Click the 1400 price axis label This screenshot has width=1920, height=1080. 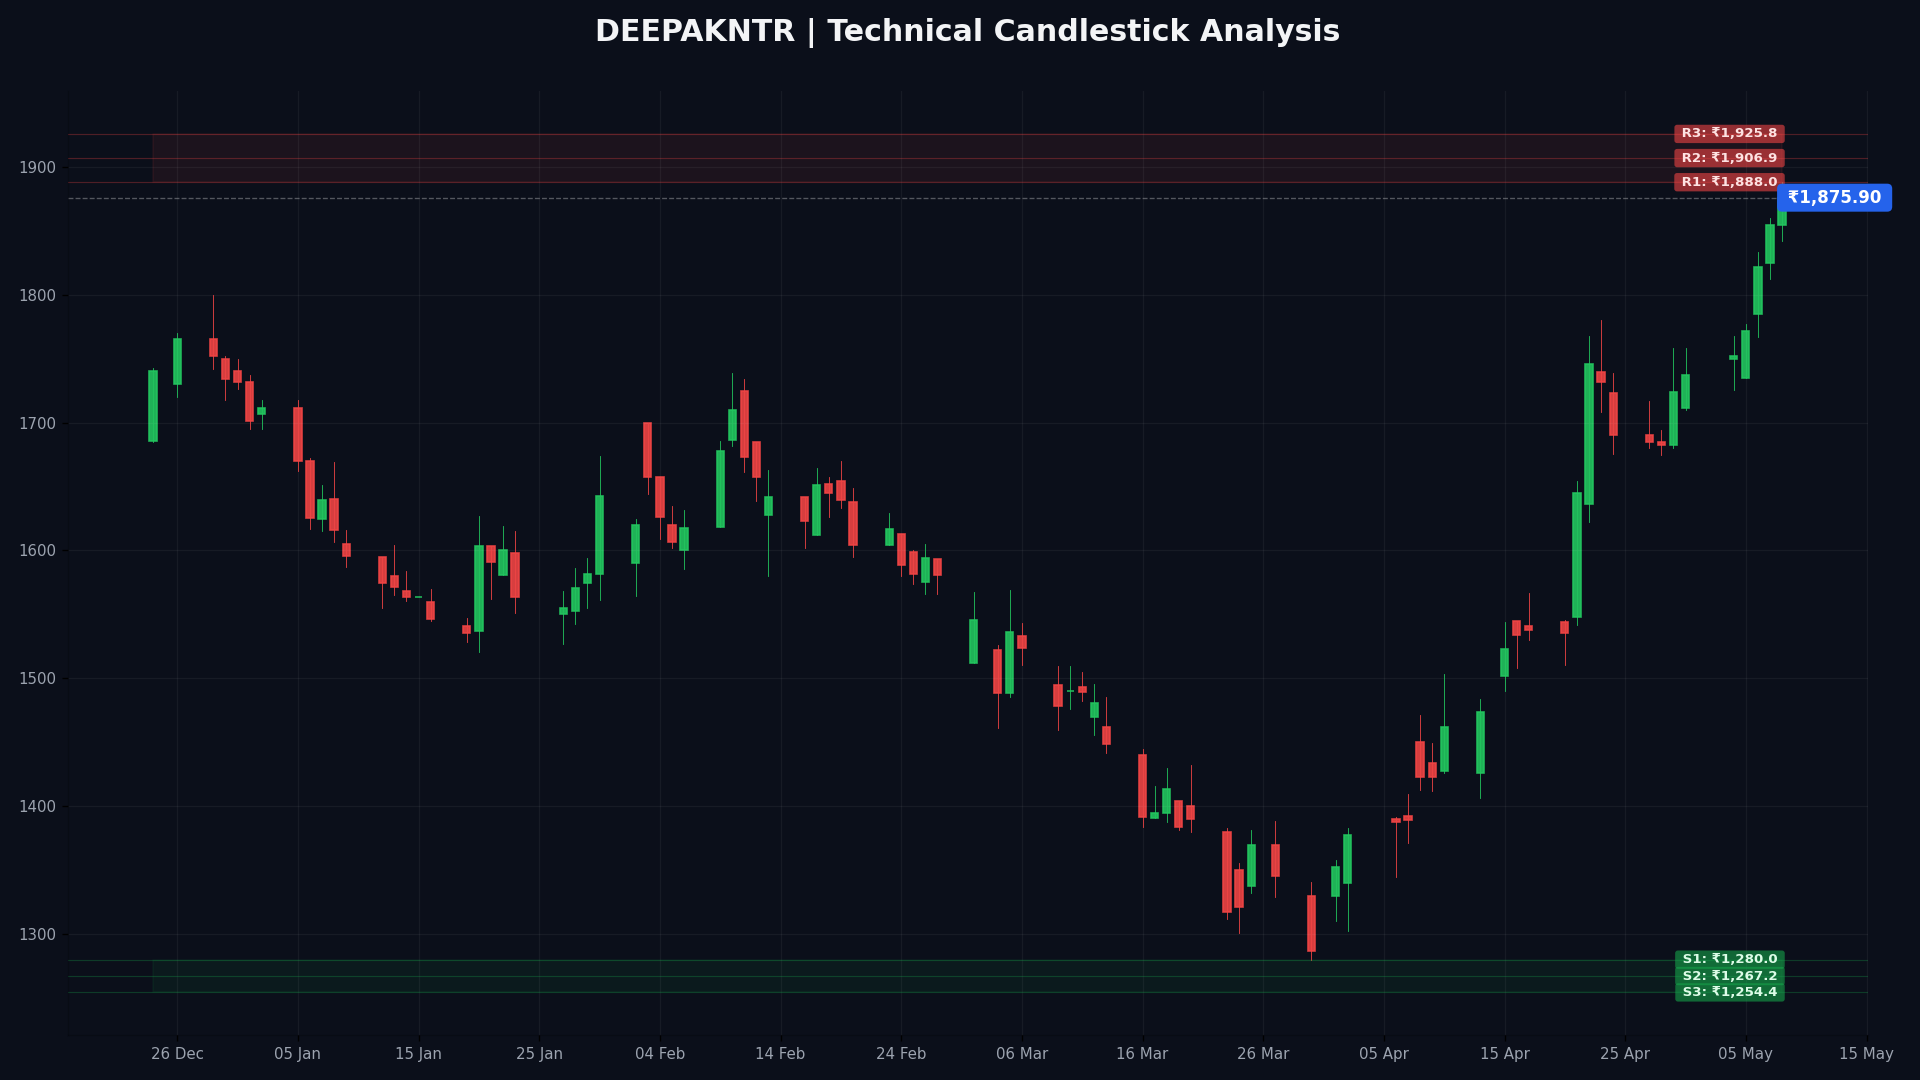click(38, 807)
